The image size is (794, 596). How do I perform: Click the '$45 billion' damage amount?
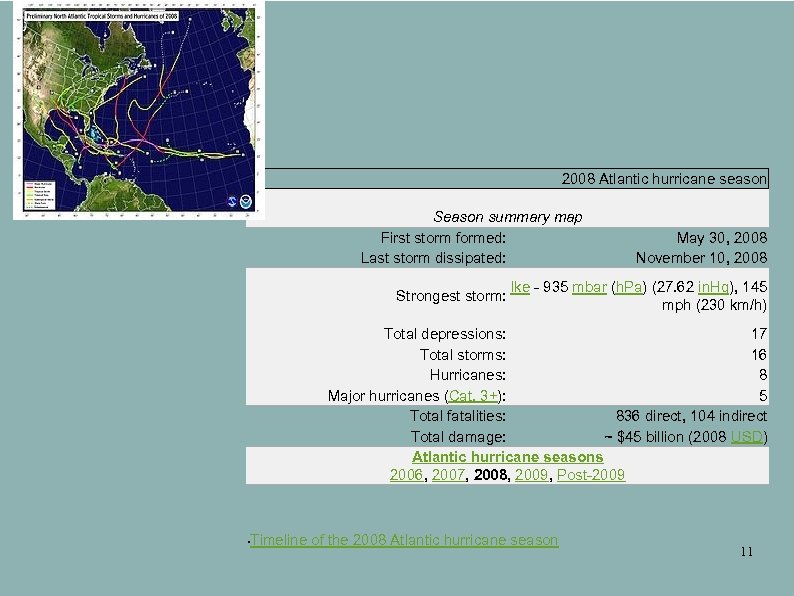[650, 436]
